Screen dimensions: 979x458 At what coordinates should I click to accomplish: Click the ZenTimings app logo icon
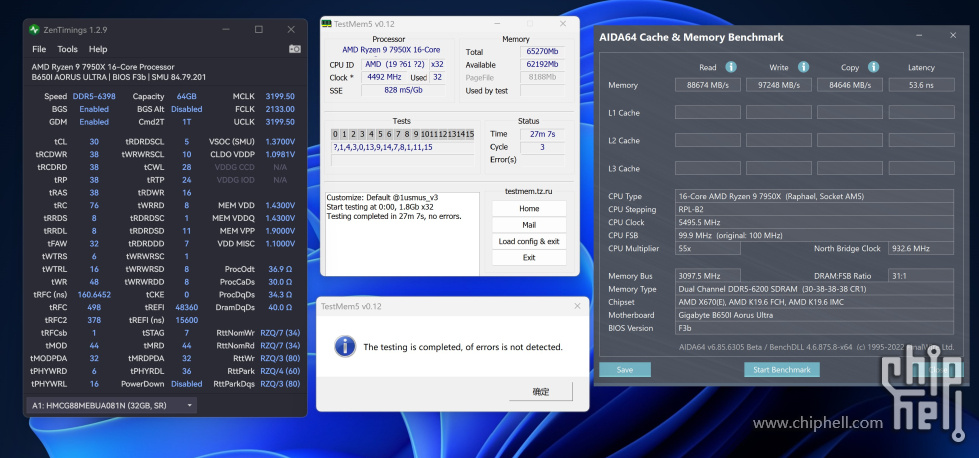[35, 29]
